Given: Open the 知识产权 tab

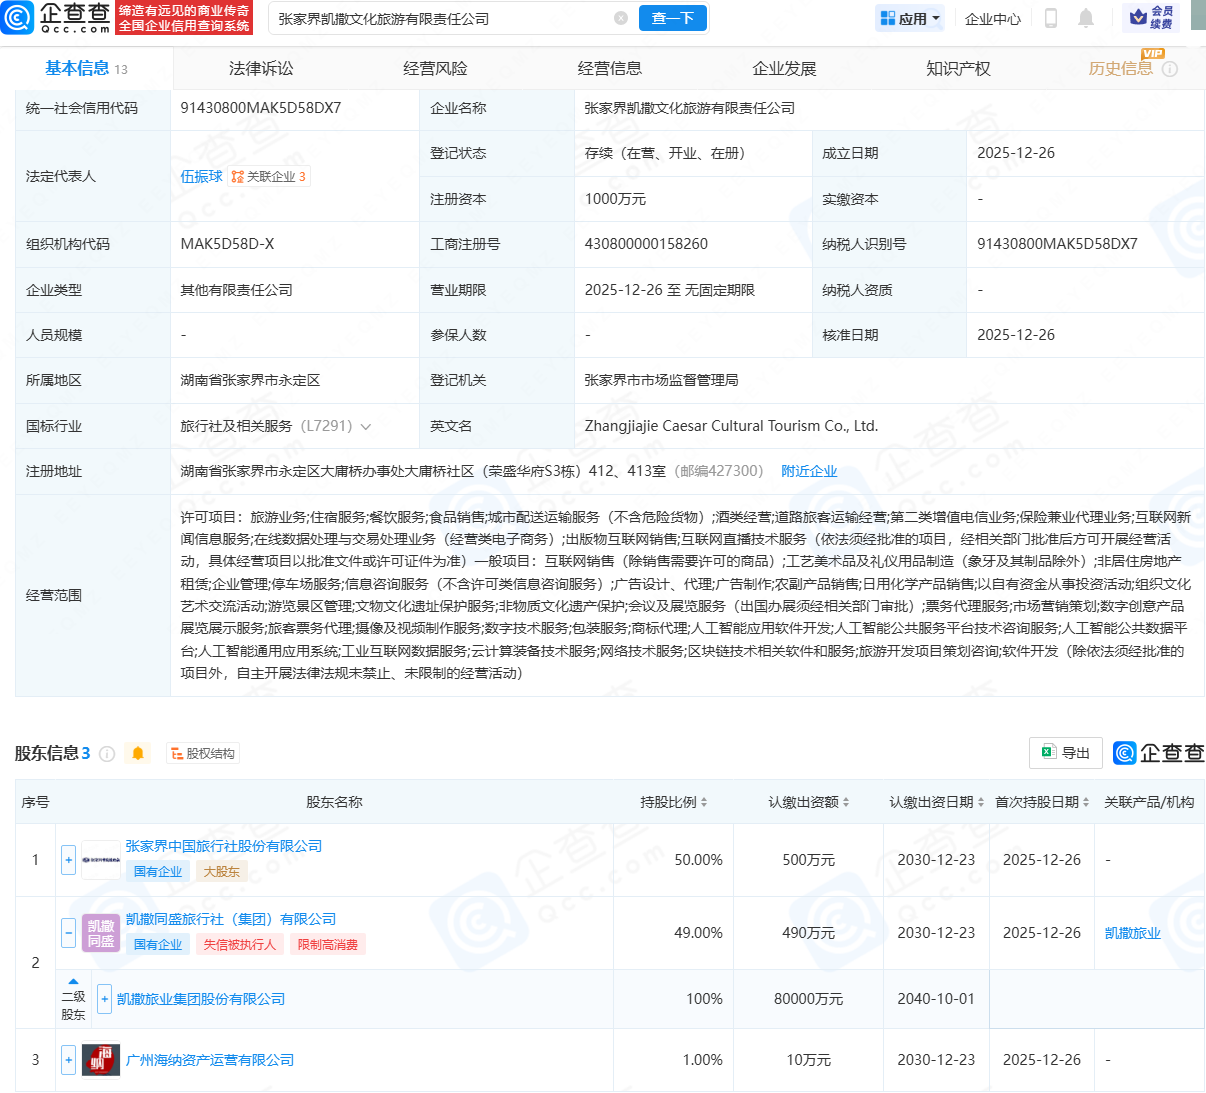Looking at the screenshot, I should point(957,68).
